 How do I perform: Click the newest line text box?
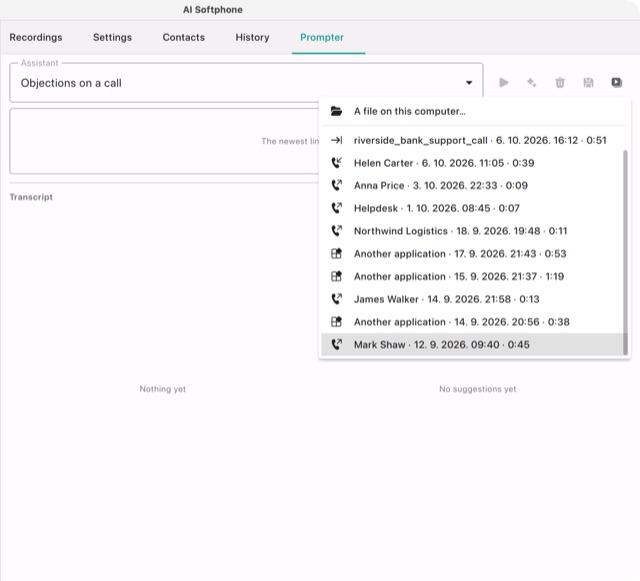(164, 141)
